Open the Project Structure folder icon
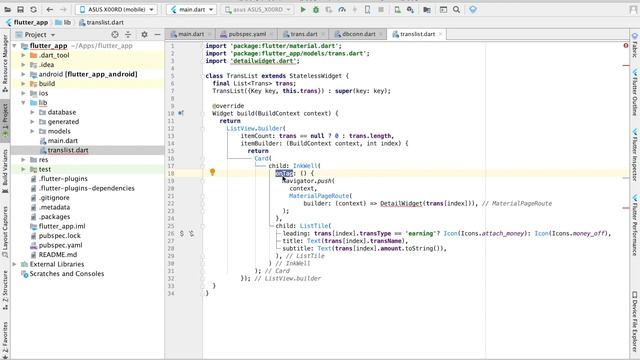 point(427,9)
